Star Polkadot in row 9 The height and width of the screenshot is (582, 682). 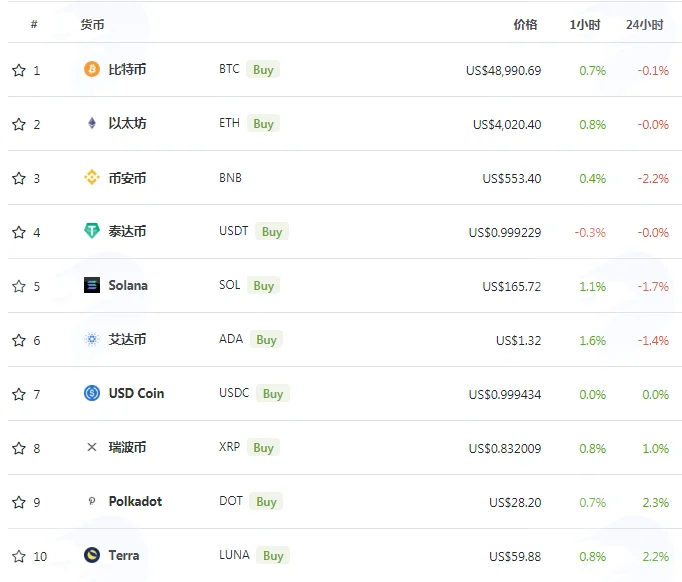pyautogui.click(x=19, y=502)
